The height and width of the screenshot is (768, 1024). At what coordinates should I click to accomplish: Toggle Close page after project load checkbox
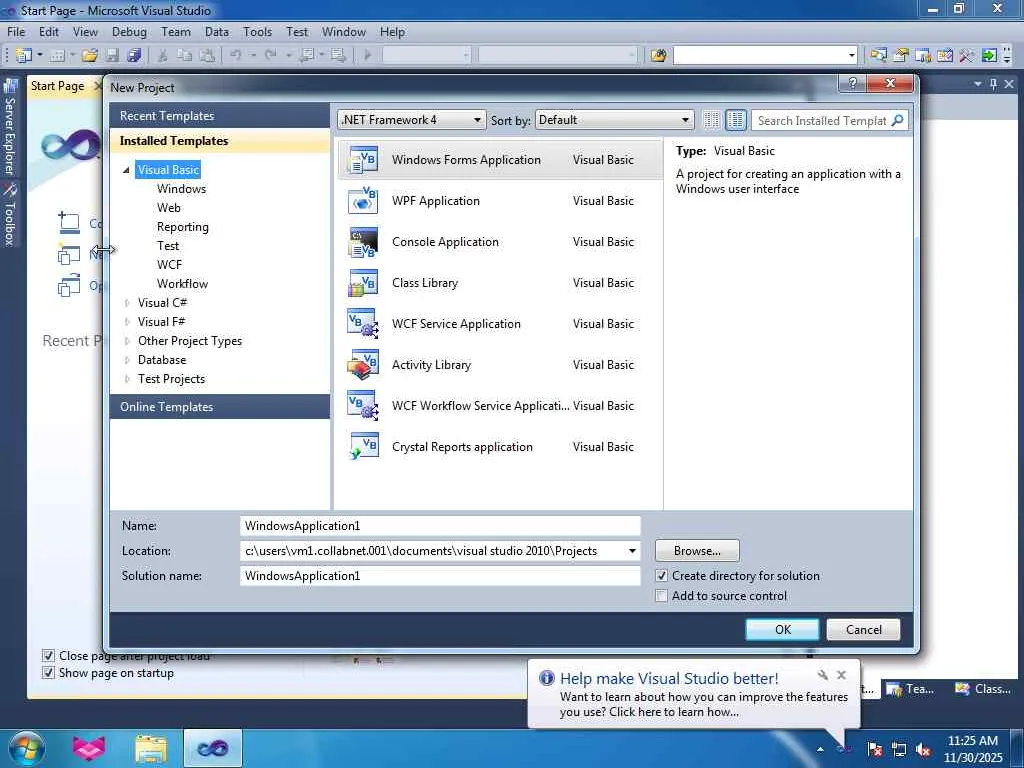(x=48, y=655)
